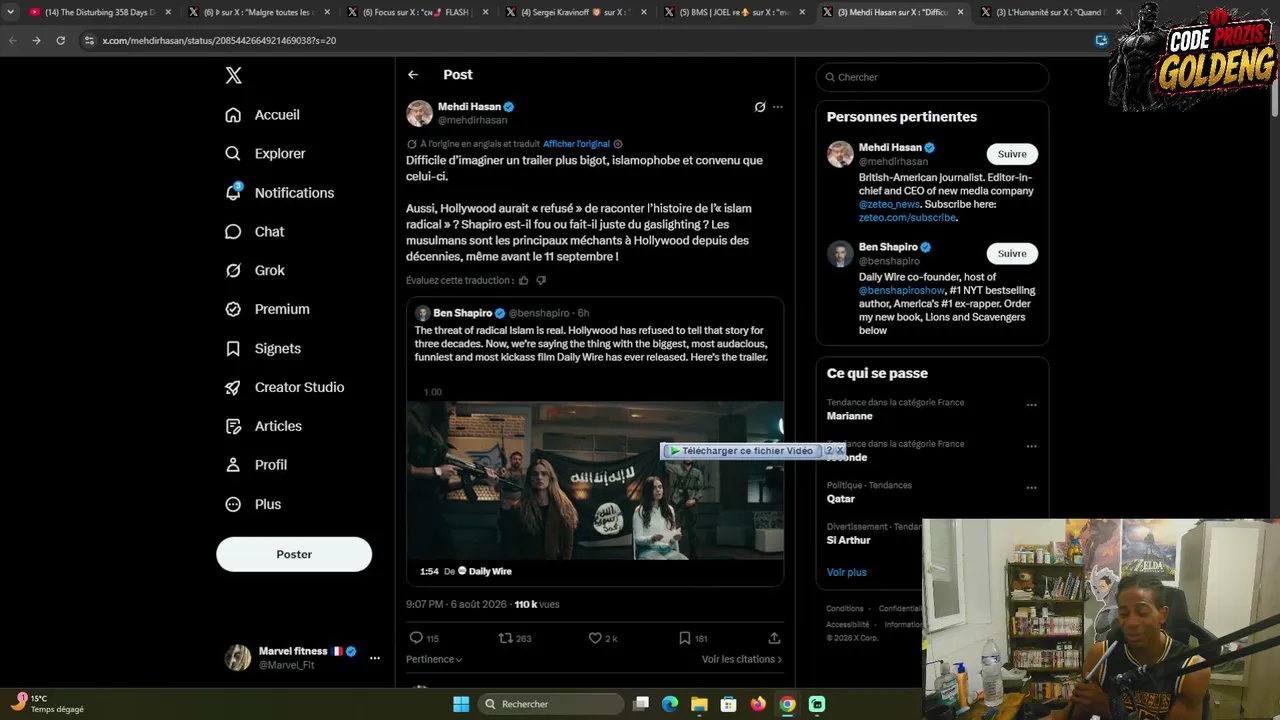This screenshot has width=1280, height=720.
Task: Open Microsoft Edge from the taskbar
Action: pos(670,704)
